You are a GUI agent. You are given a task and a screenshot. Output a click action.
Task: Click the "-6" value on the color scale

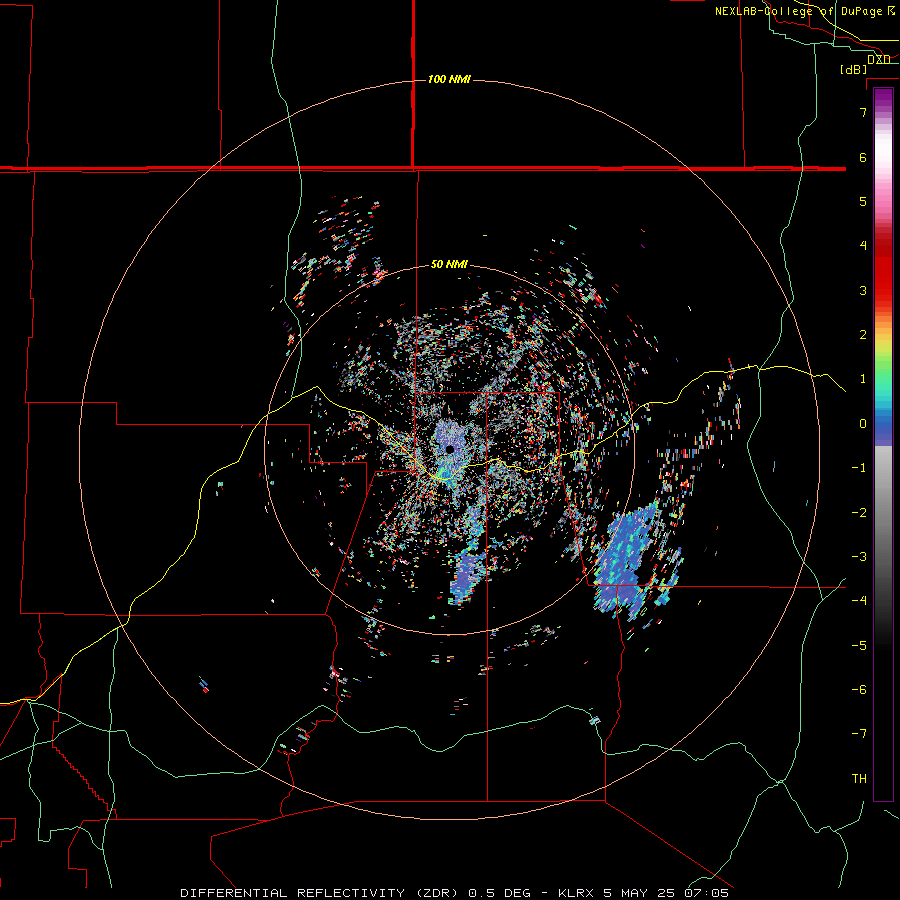[859, 690]
